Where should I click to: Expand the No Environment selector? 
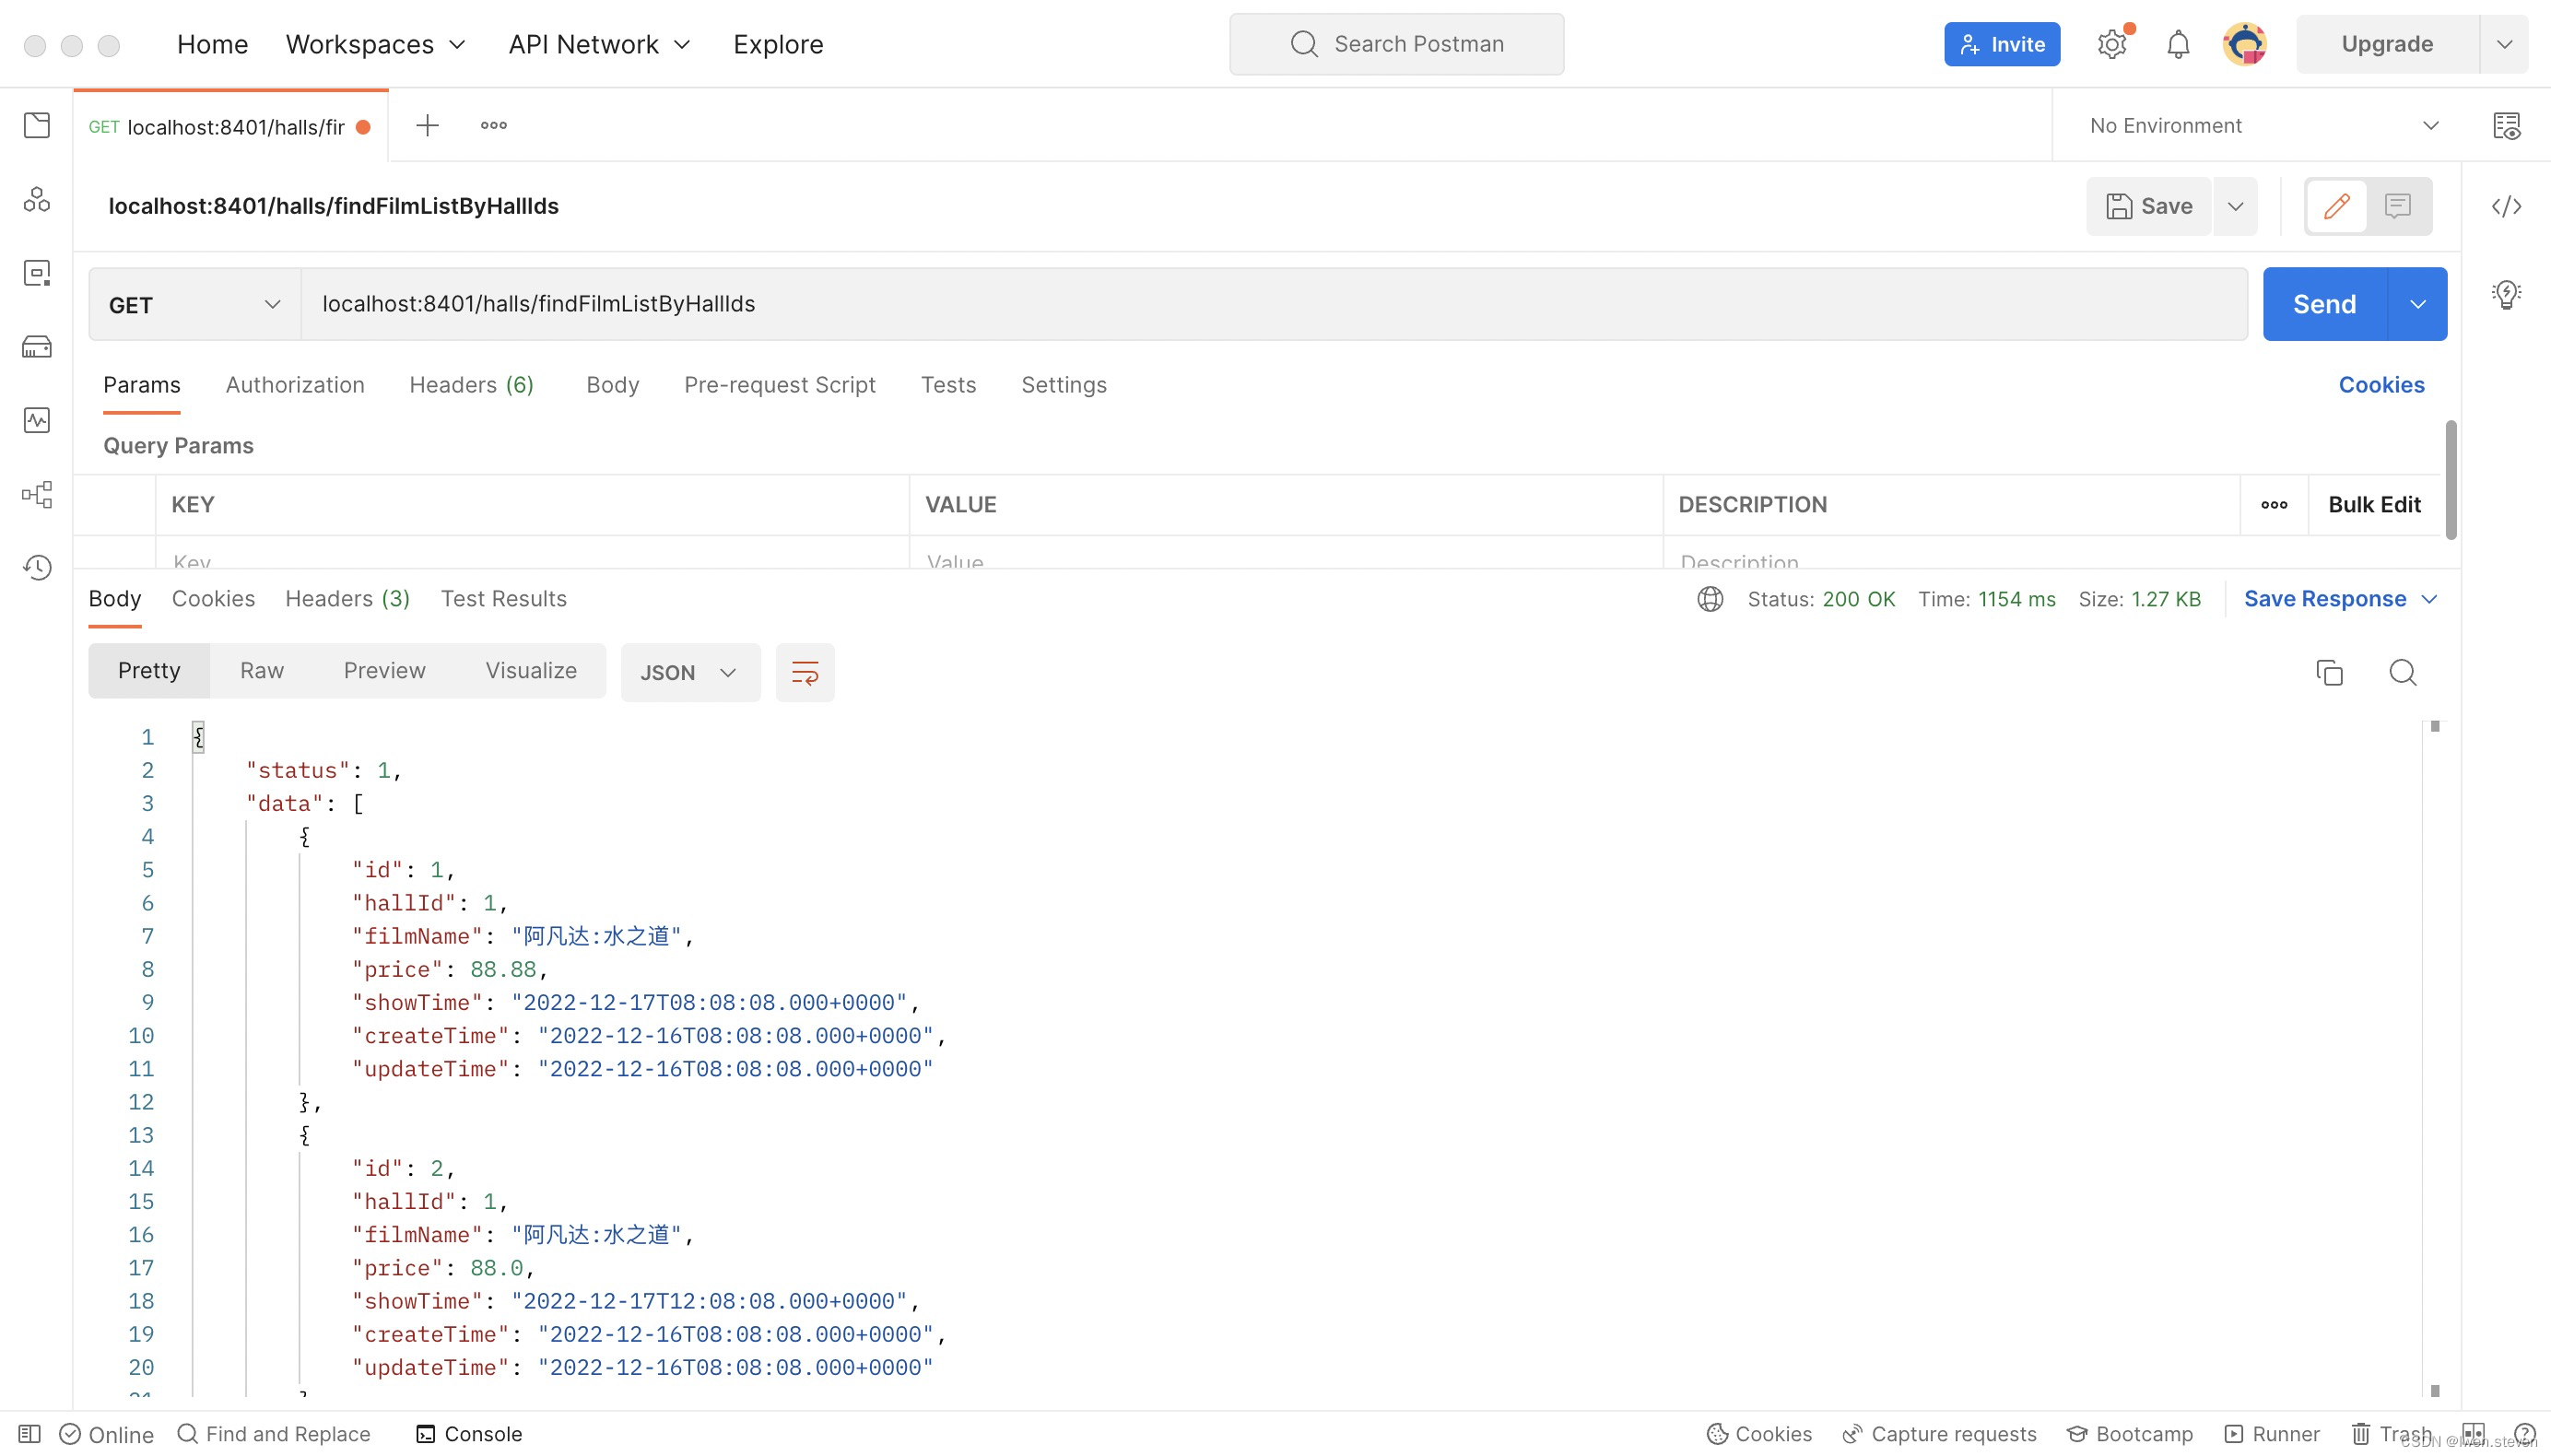pos(2264,125)
